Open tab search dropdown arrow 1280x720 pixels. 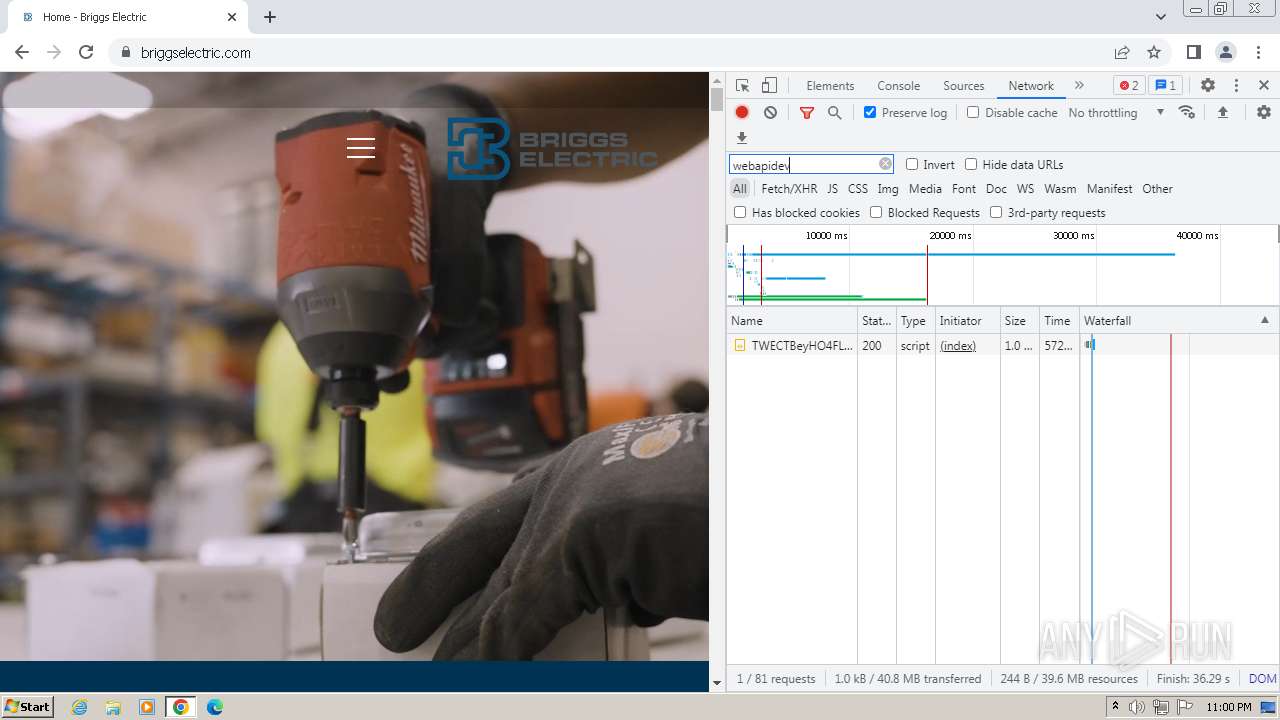coord(1160,17)
